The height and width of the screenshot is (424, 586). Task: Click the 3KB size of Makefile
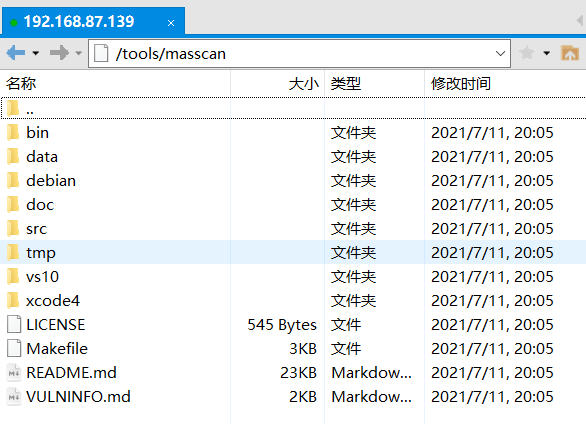(303, 348)
